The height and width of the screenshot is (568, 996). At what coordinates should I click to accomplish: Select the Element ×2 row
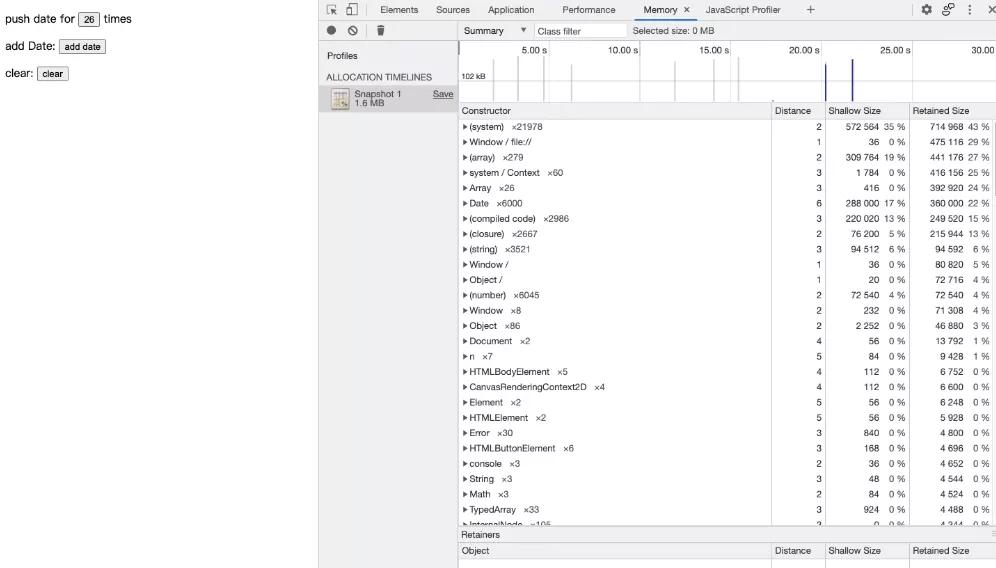tap(727, 403)
